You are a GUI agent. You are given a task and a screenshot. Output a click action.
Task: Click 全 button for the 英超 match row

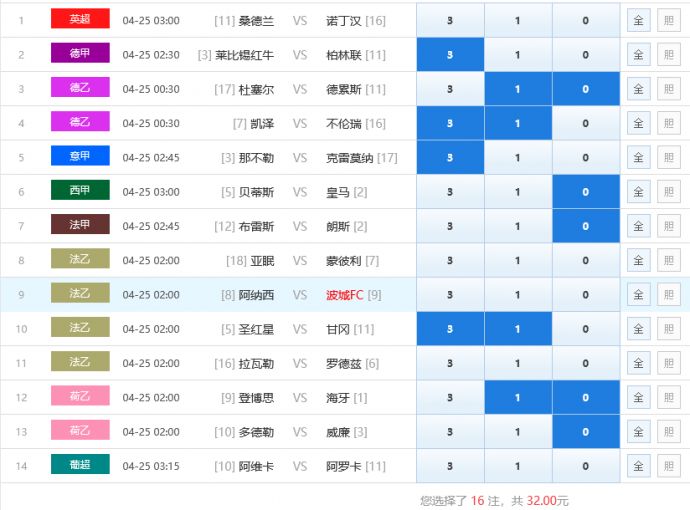638,21
